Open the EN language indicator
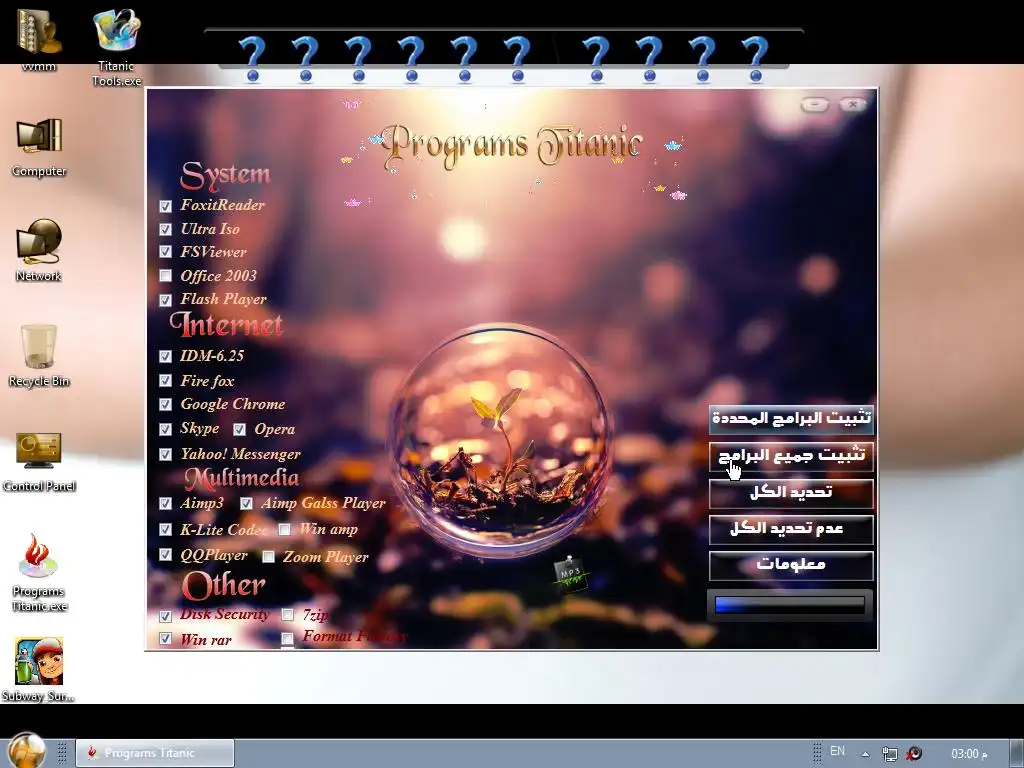 [x=837, y=751]
